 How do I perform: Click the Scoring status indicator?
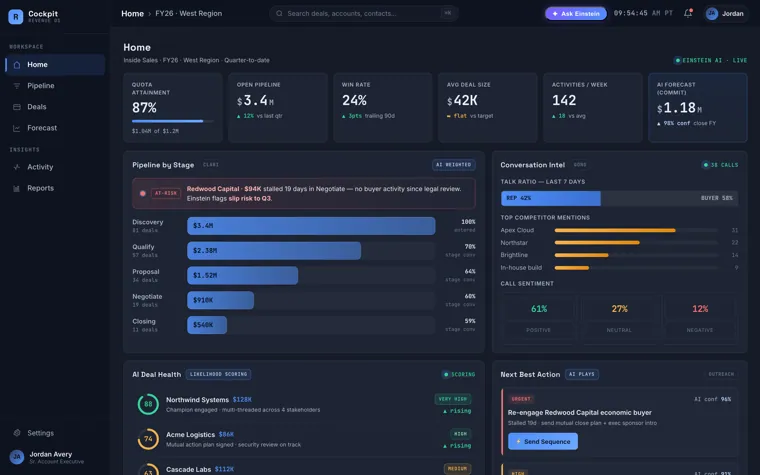(459, 374)
